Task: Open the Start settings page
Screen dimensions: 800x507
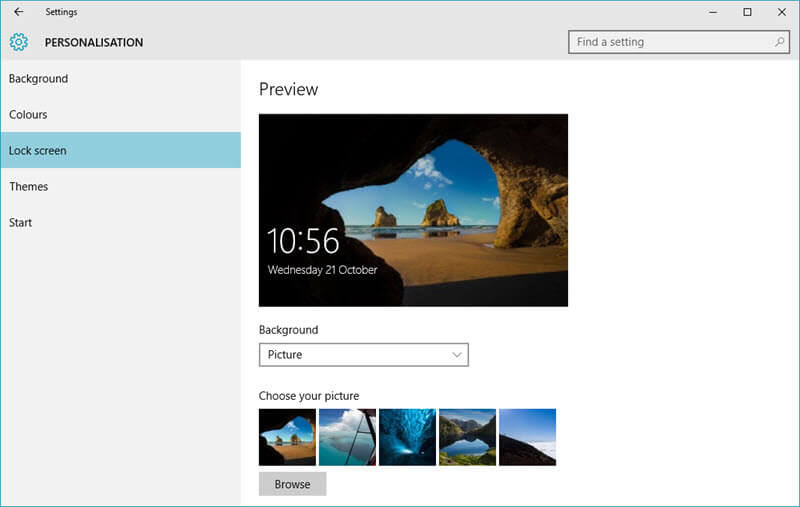Action: [120, 222]
